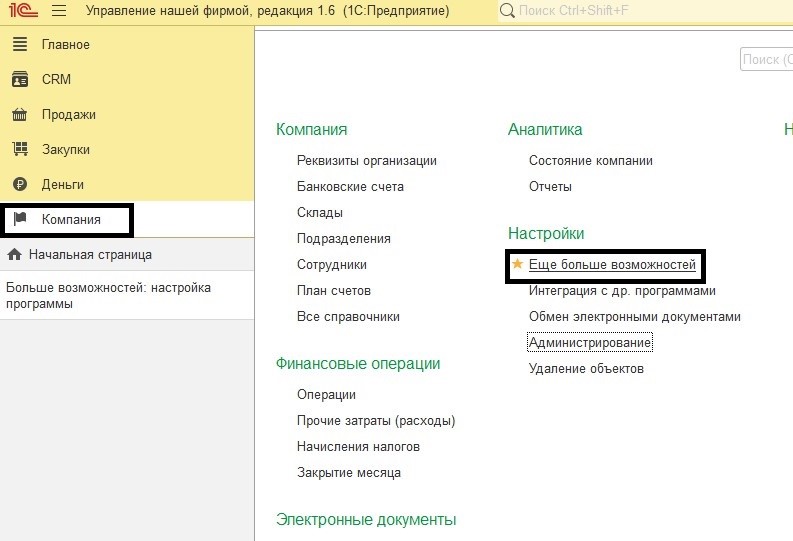This screenshot has height=541, width=793.
Task: Open the Администрирование settings link
Action: (x=590, y=343)
